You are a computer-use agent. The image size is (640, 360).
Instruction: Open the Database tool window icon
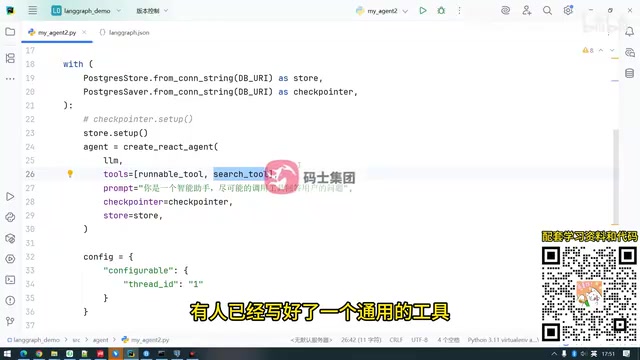629,73
